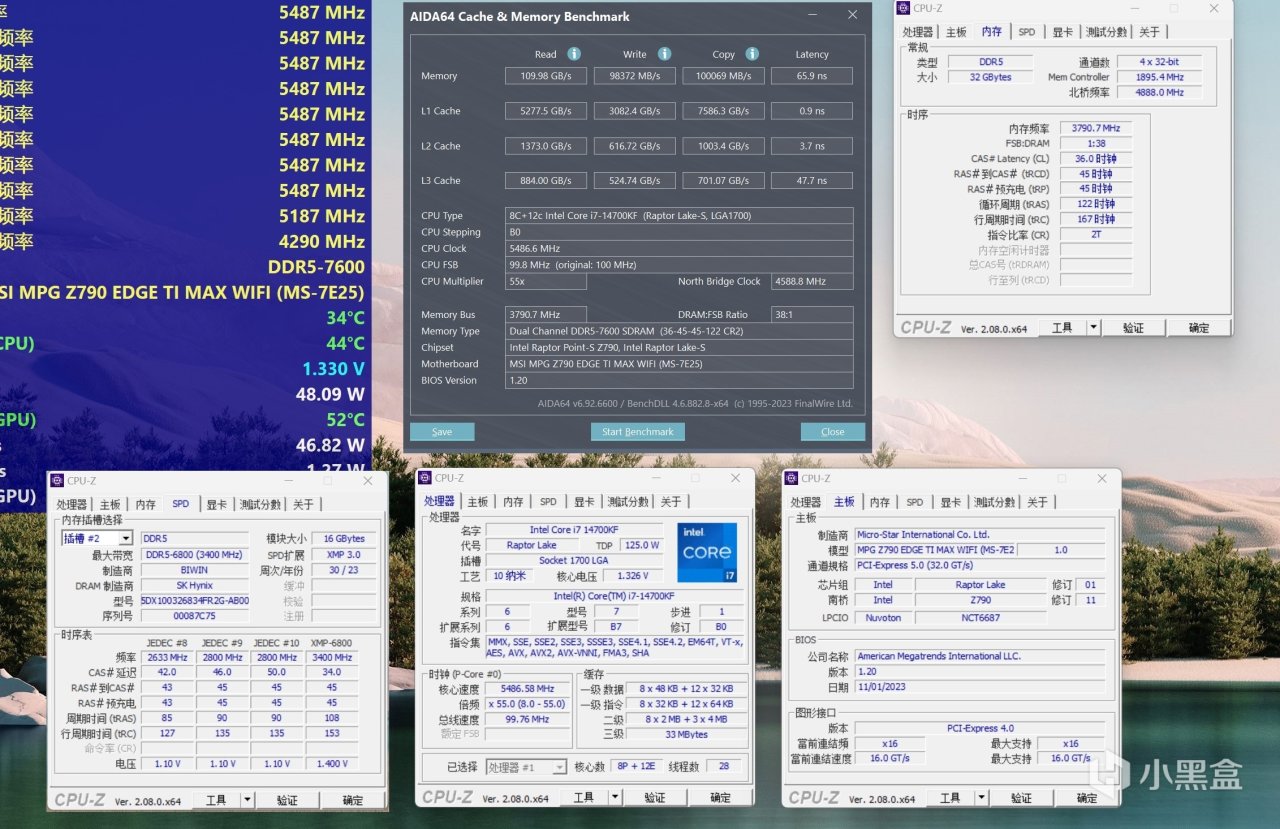Click the info icon beside Read column
This screenshot has width=1280, height=829.
pyautogui.click(x=574, y=54)
